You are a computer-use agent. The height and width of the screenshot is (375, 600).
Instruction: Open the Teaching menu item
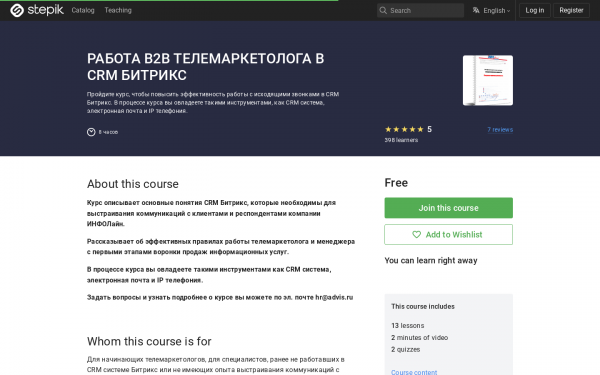[118, 10]
